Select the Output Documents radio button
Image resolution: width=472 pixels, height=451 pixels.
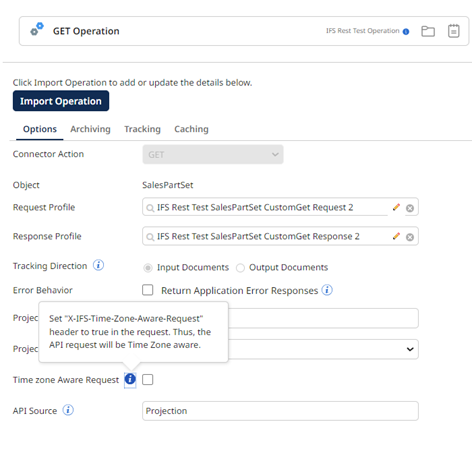pos(240,268)
